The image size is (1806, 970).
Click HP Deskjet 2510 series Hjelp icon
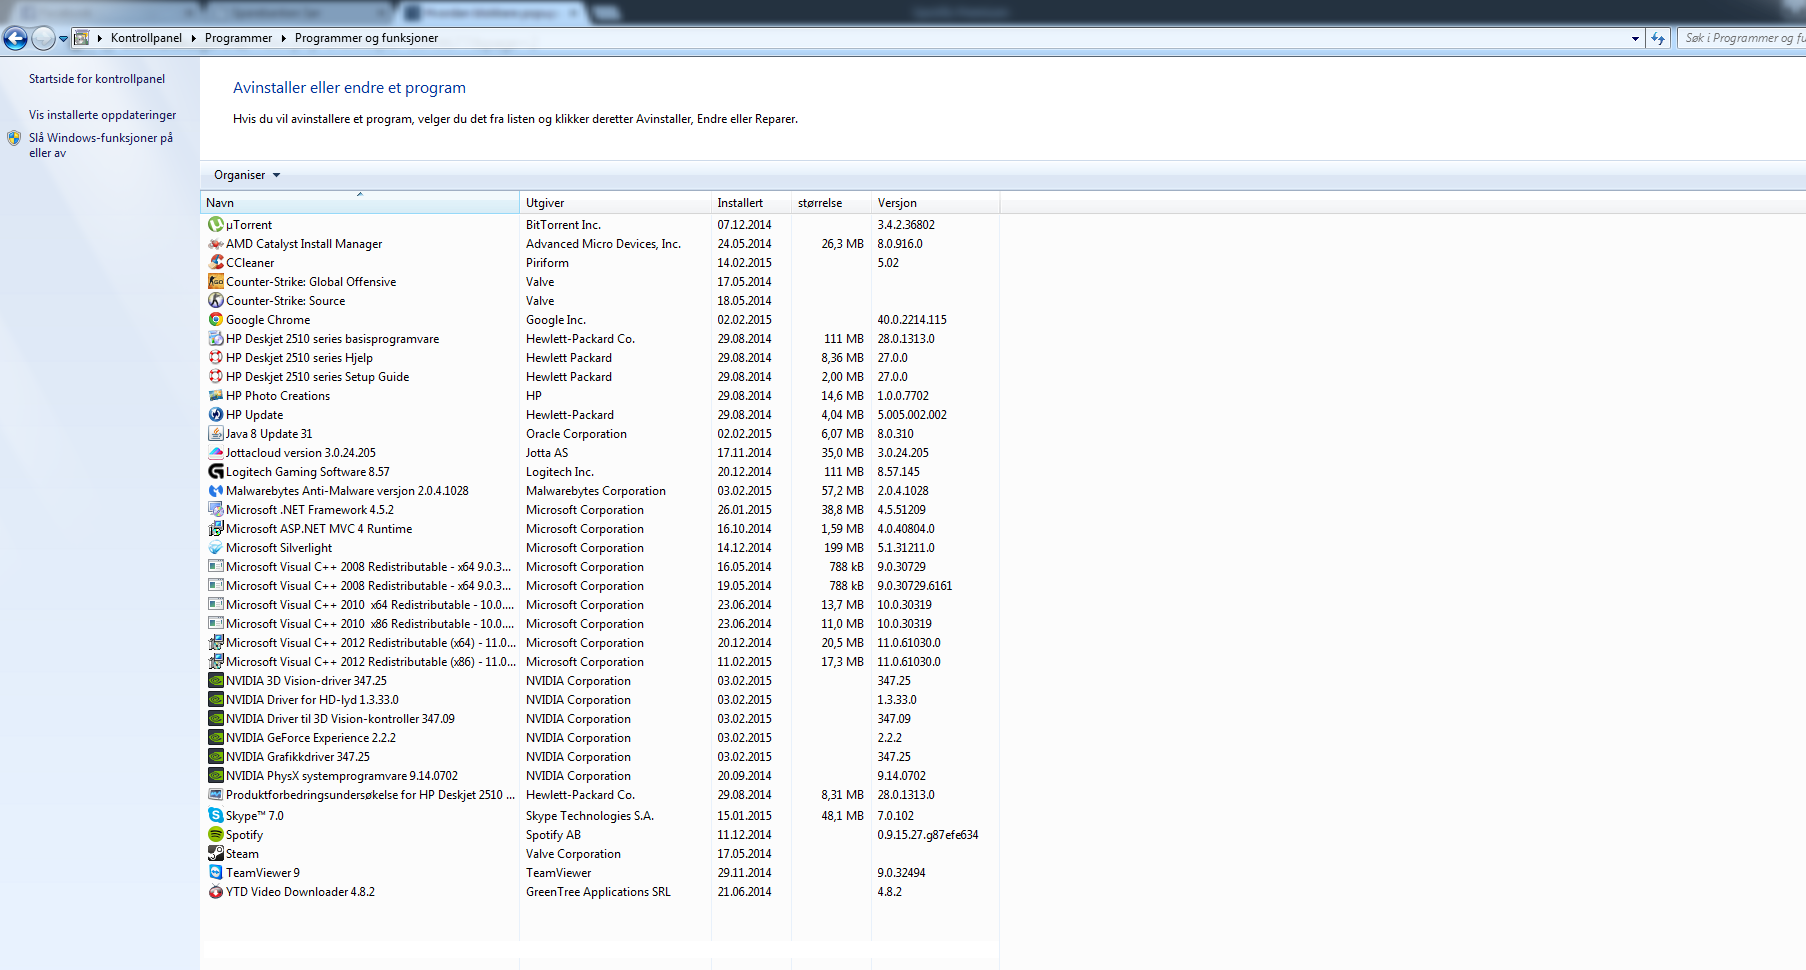coord(215,358)
